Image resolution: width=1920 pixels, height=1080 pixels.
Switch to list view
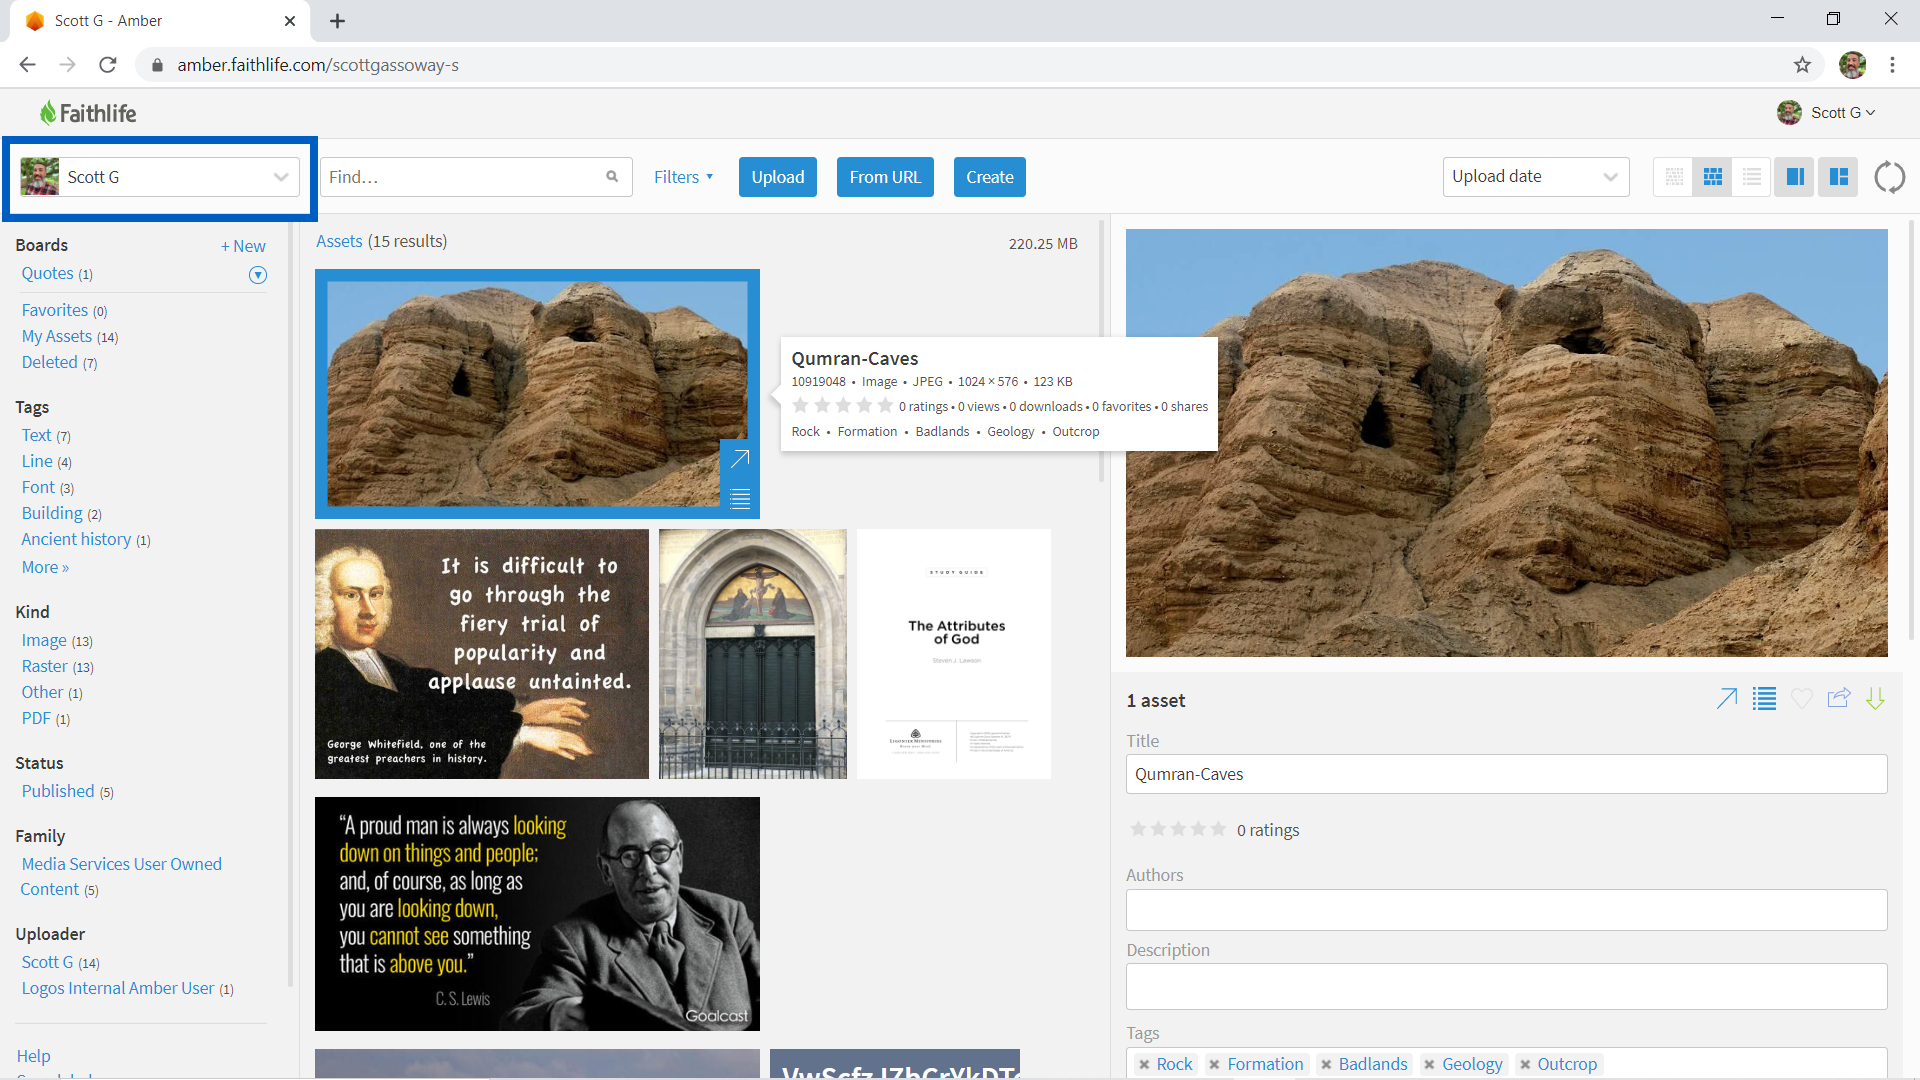click(1751, 177)
